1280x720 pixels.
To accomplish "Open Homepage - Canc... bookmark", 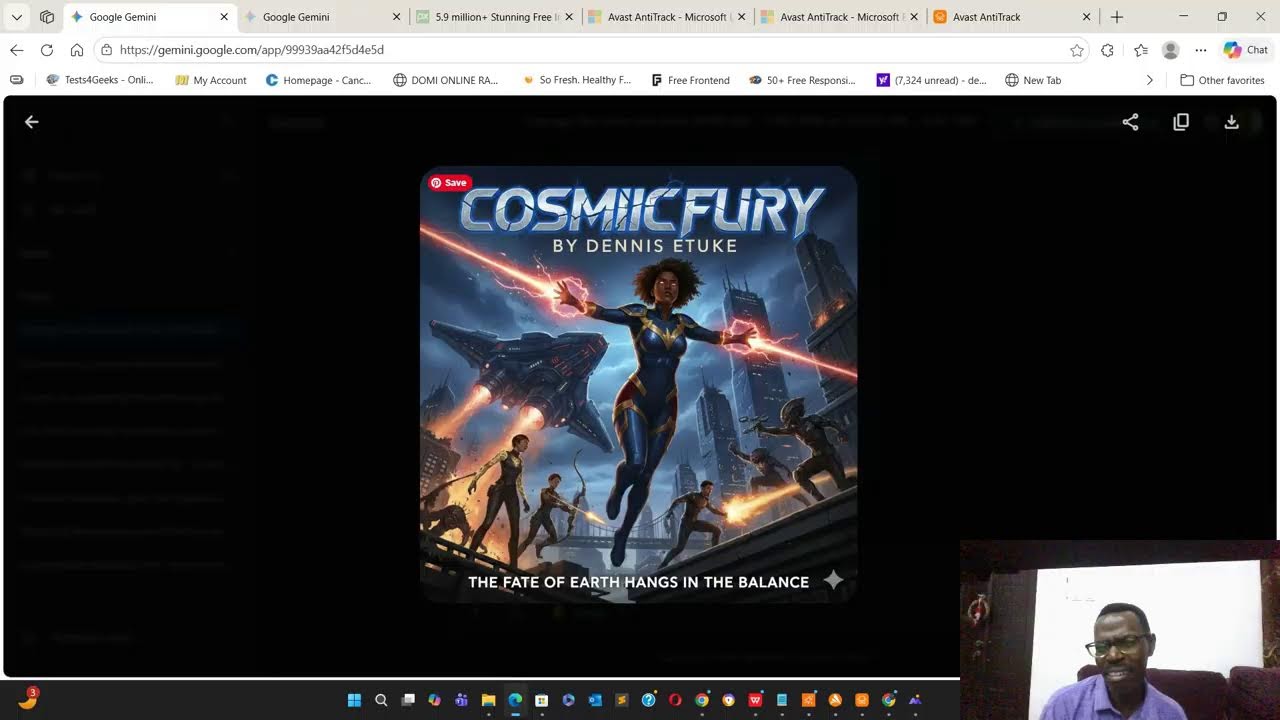I will [318, 80].
